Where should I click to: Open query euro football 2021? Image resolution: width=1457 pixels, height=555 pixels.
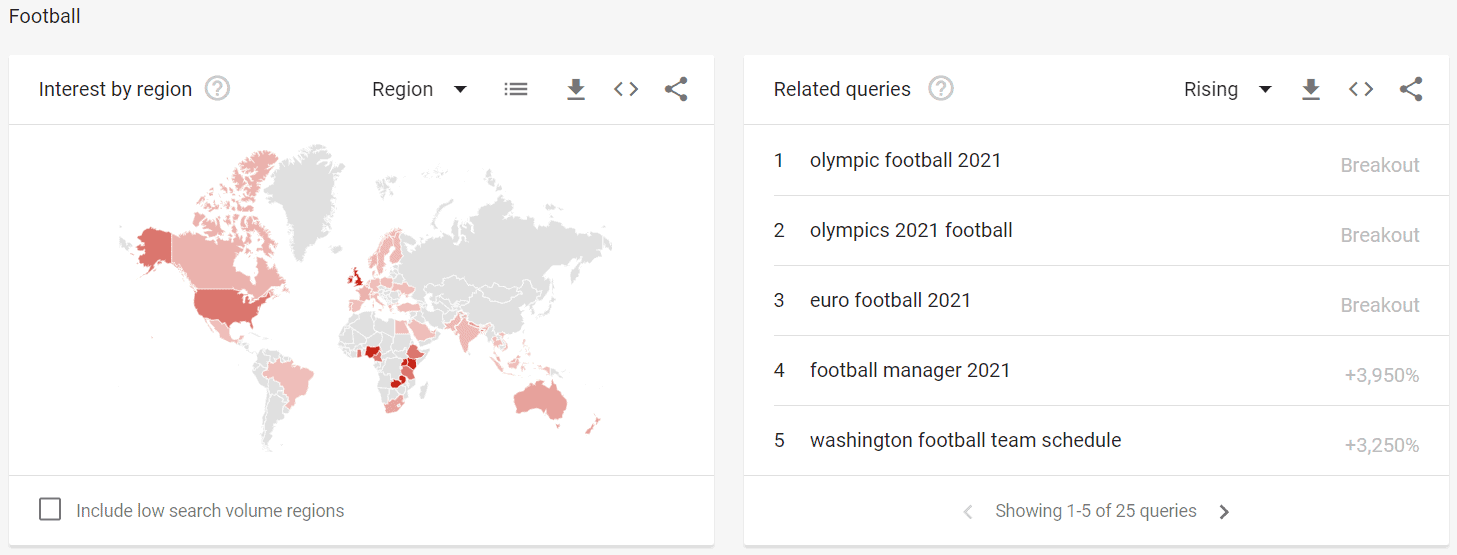click(890, 301)
